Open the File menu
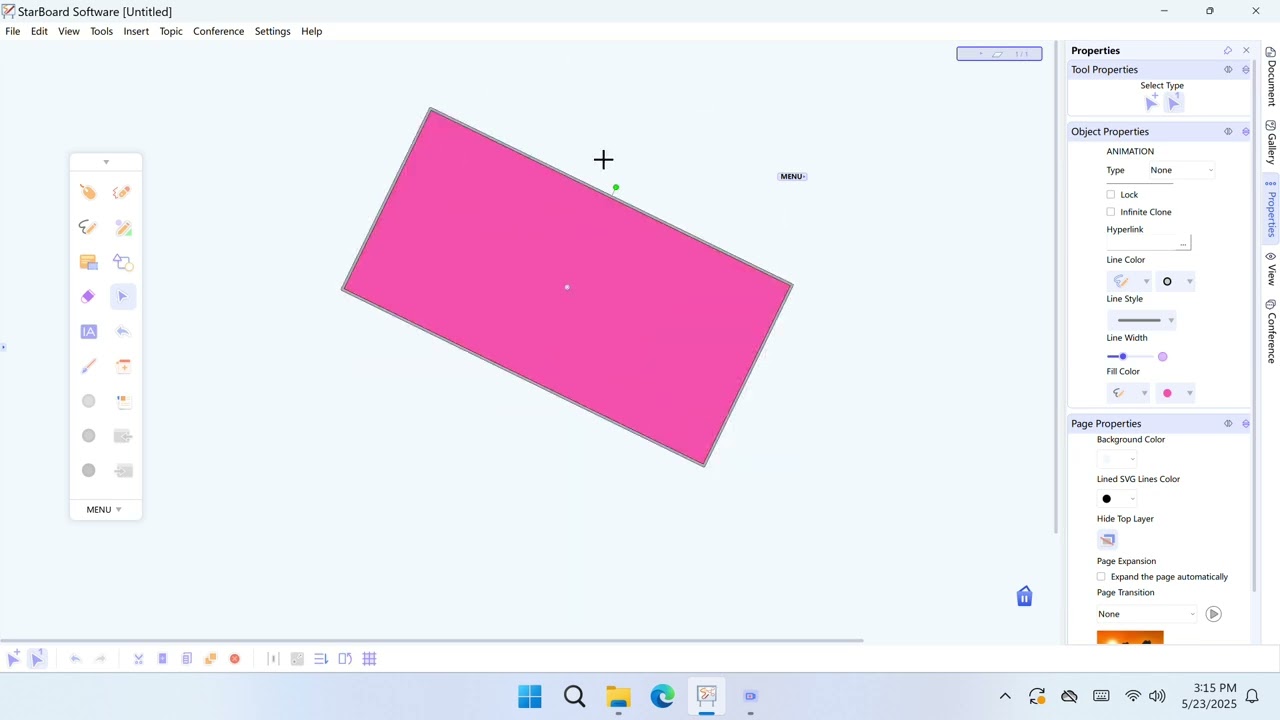The image size is (1280, 720). coord(13,31)
